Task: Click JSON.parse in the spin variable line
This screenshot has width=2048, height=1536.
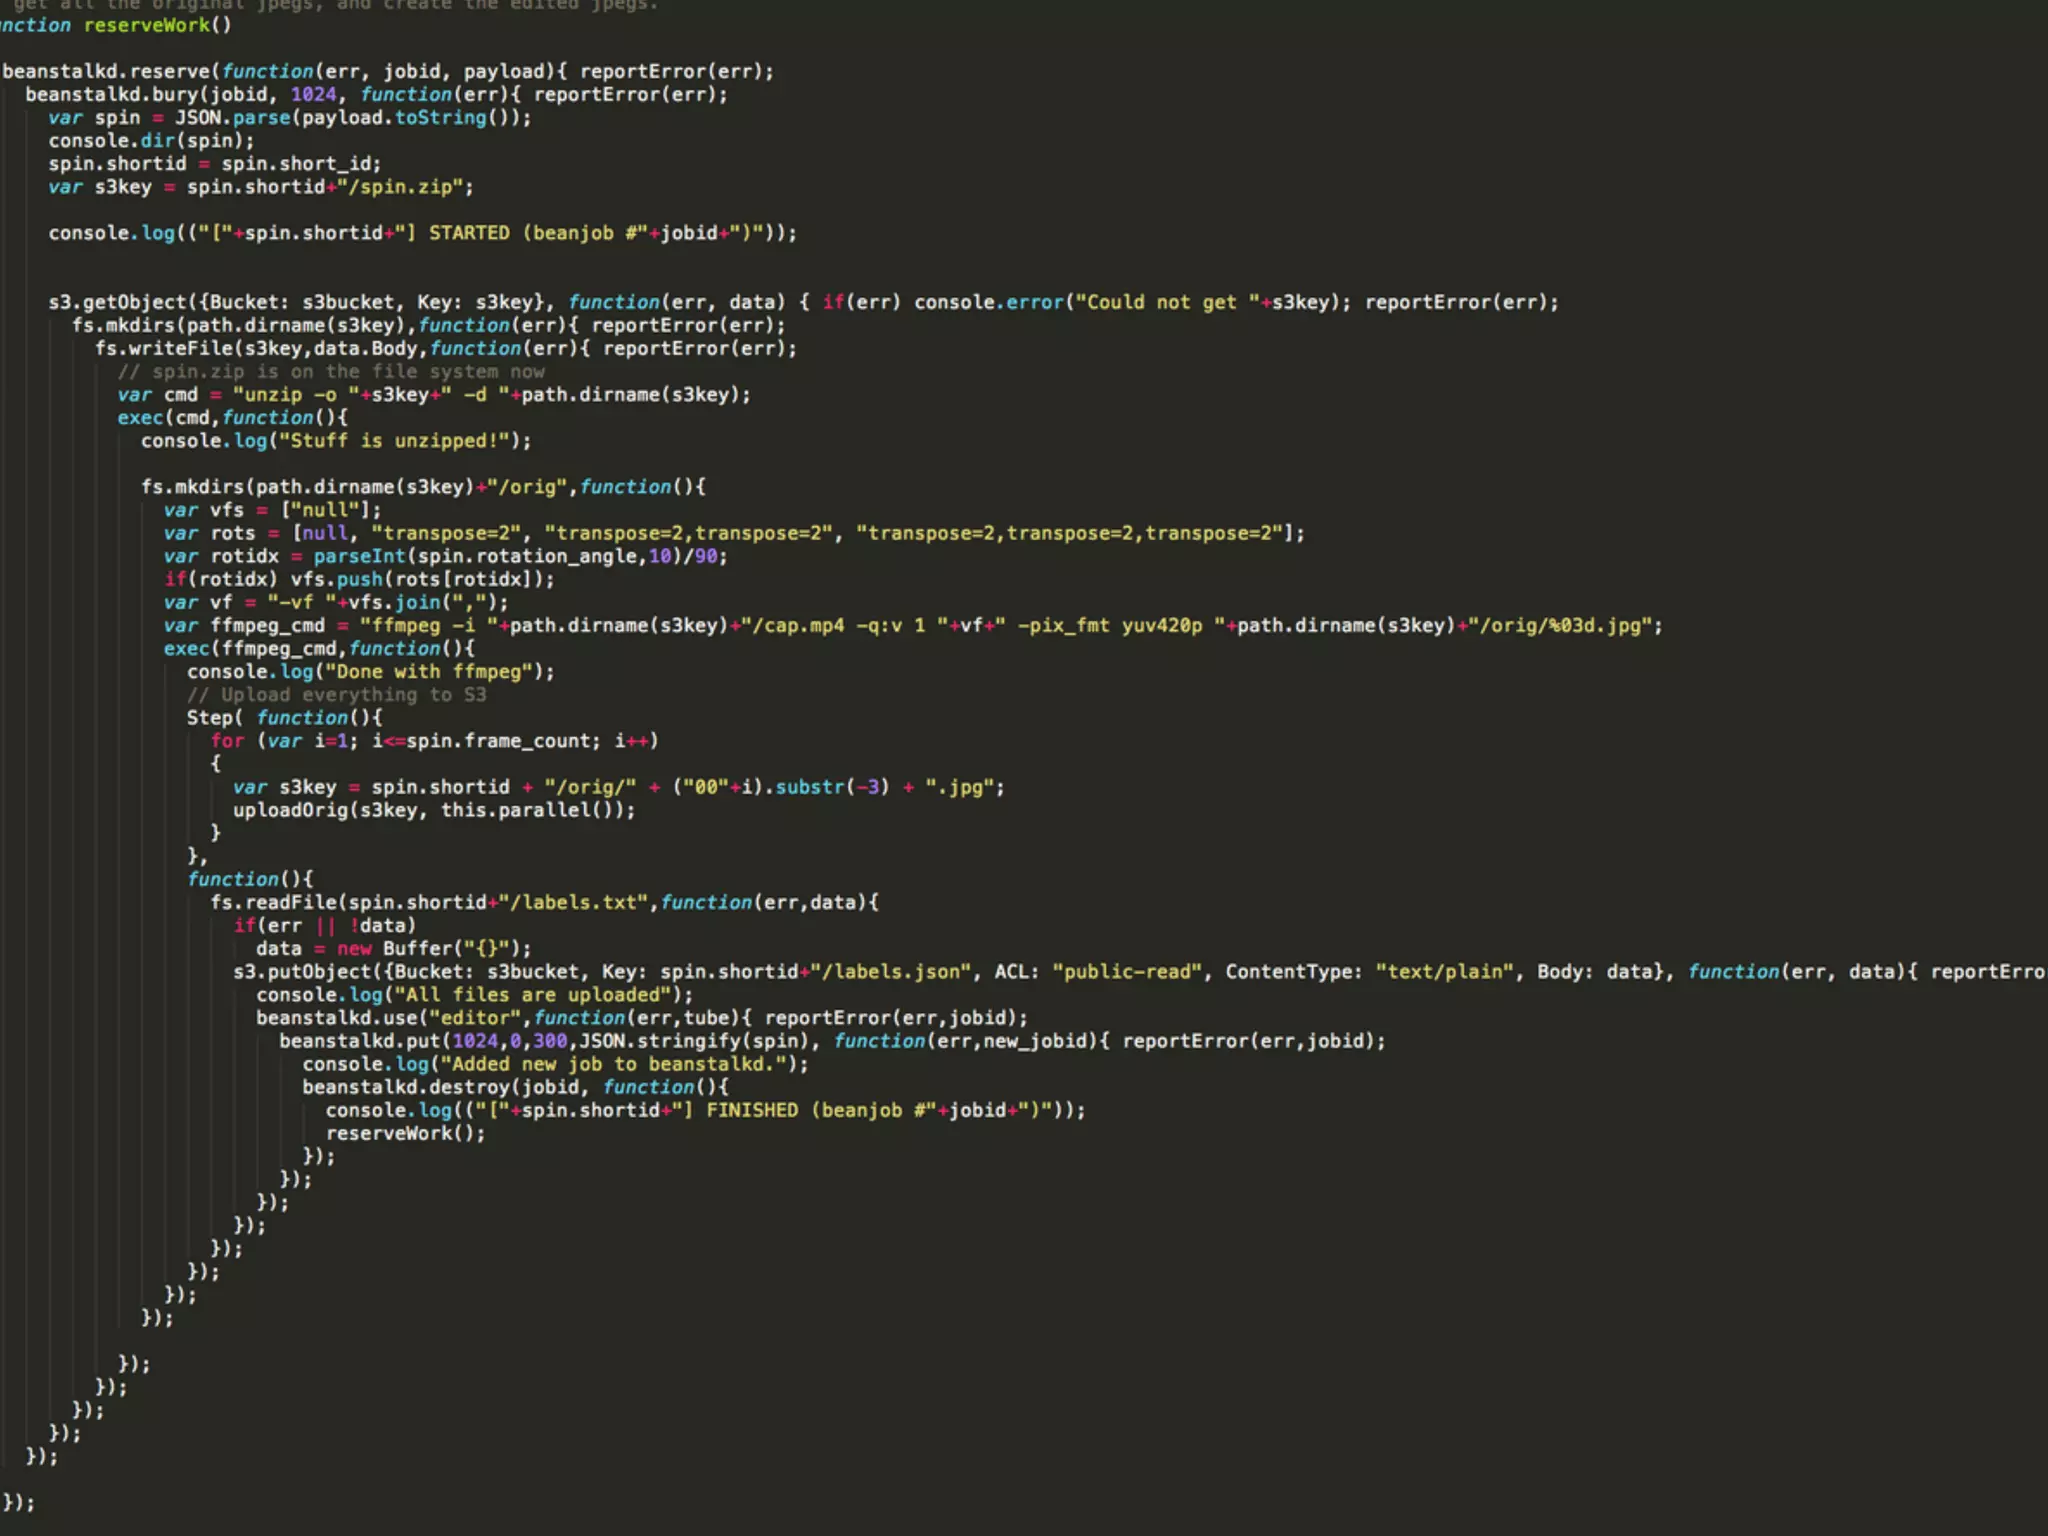Action: [x=232, y=117]
